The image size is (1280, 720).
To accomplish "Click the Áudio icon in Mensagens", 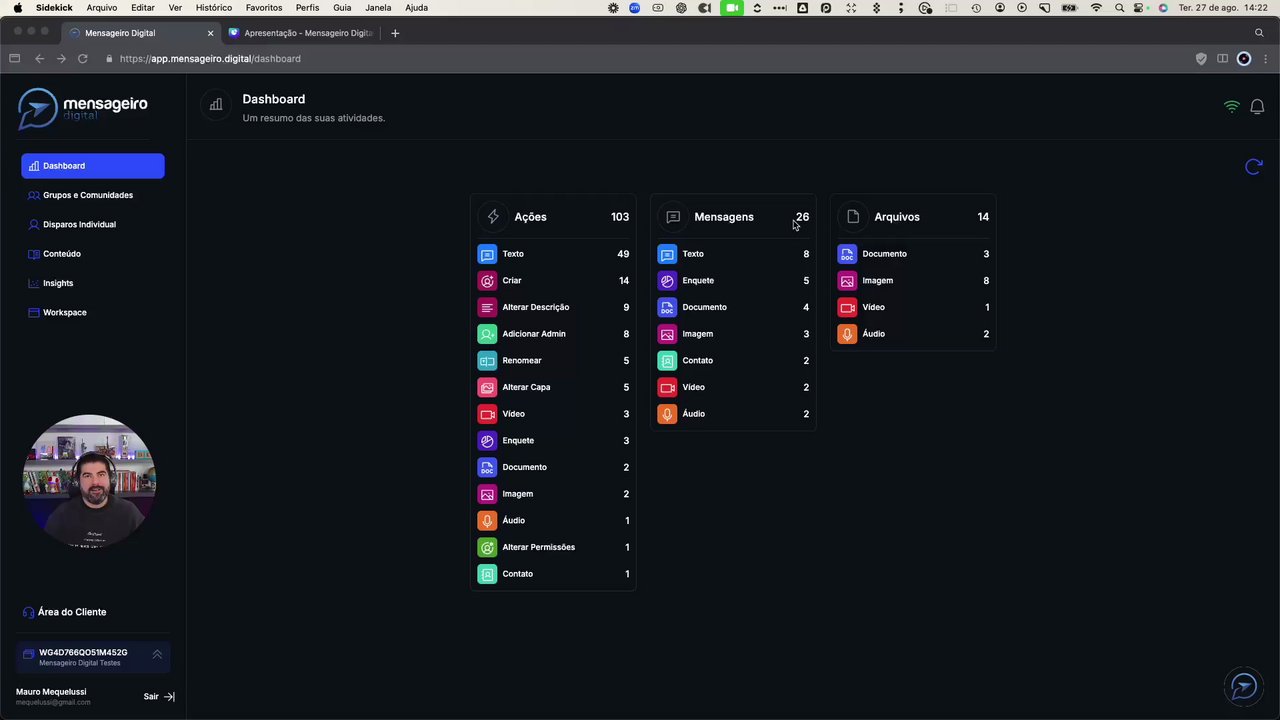I will (667, 414).
